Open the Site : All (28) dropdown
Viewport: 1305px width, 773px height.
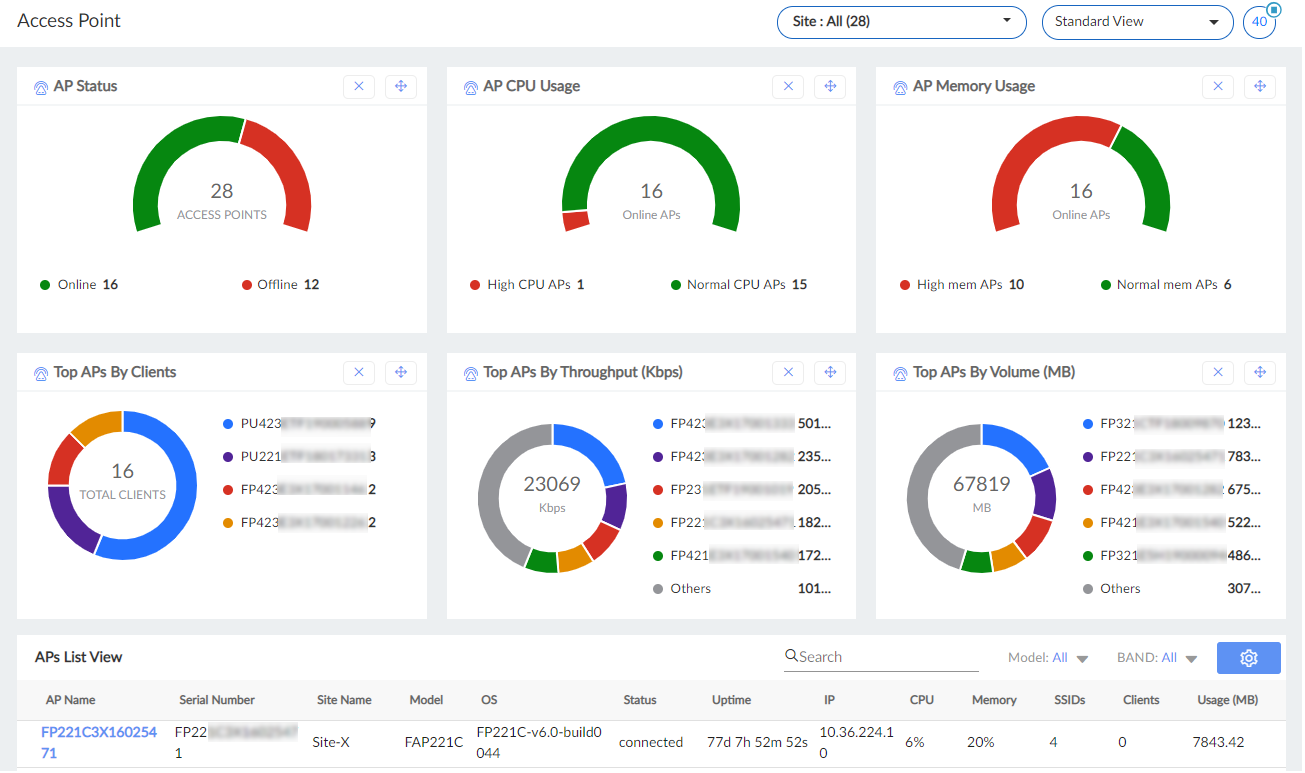click(x=900, y=22)
